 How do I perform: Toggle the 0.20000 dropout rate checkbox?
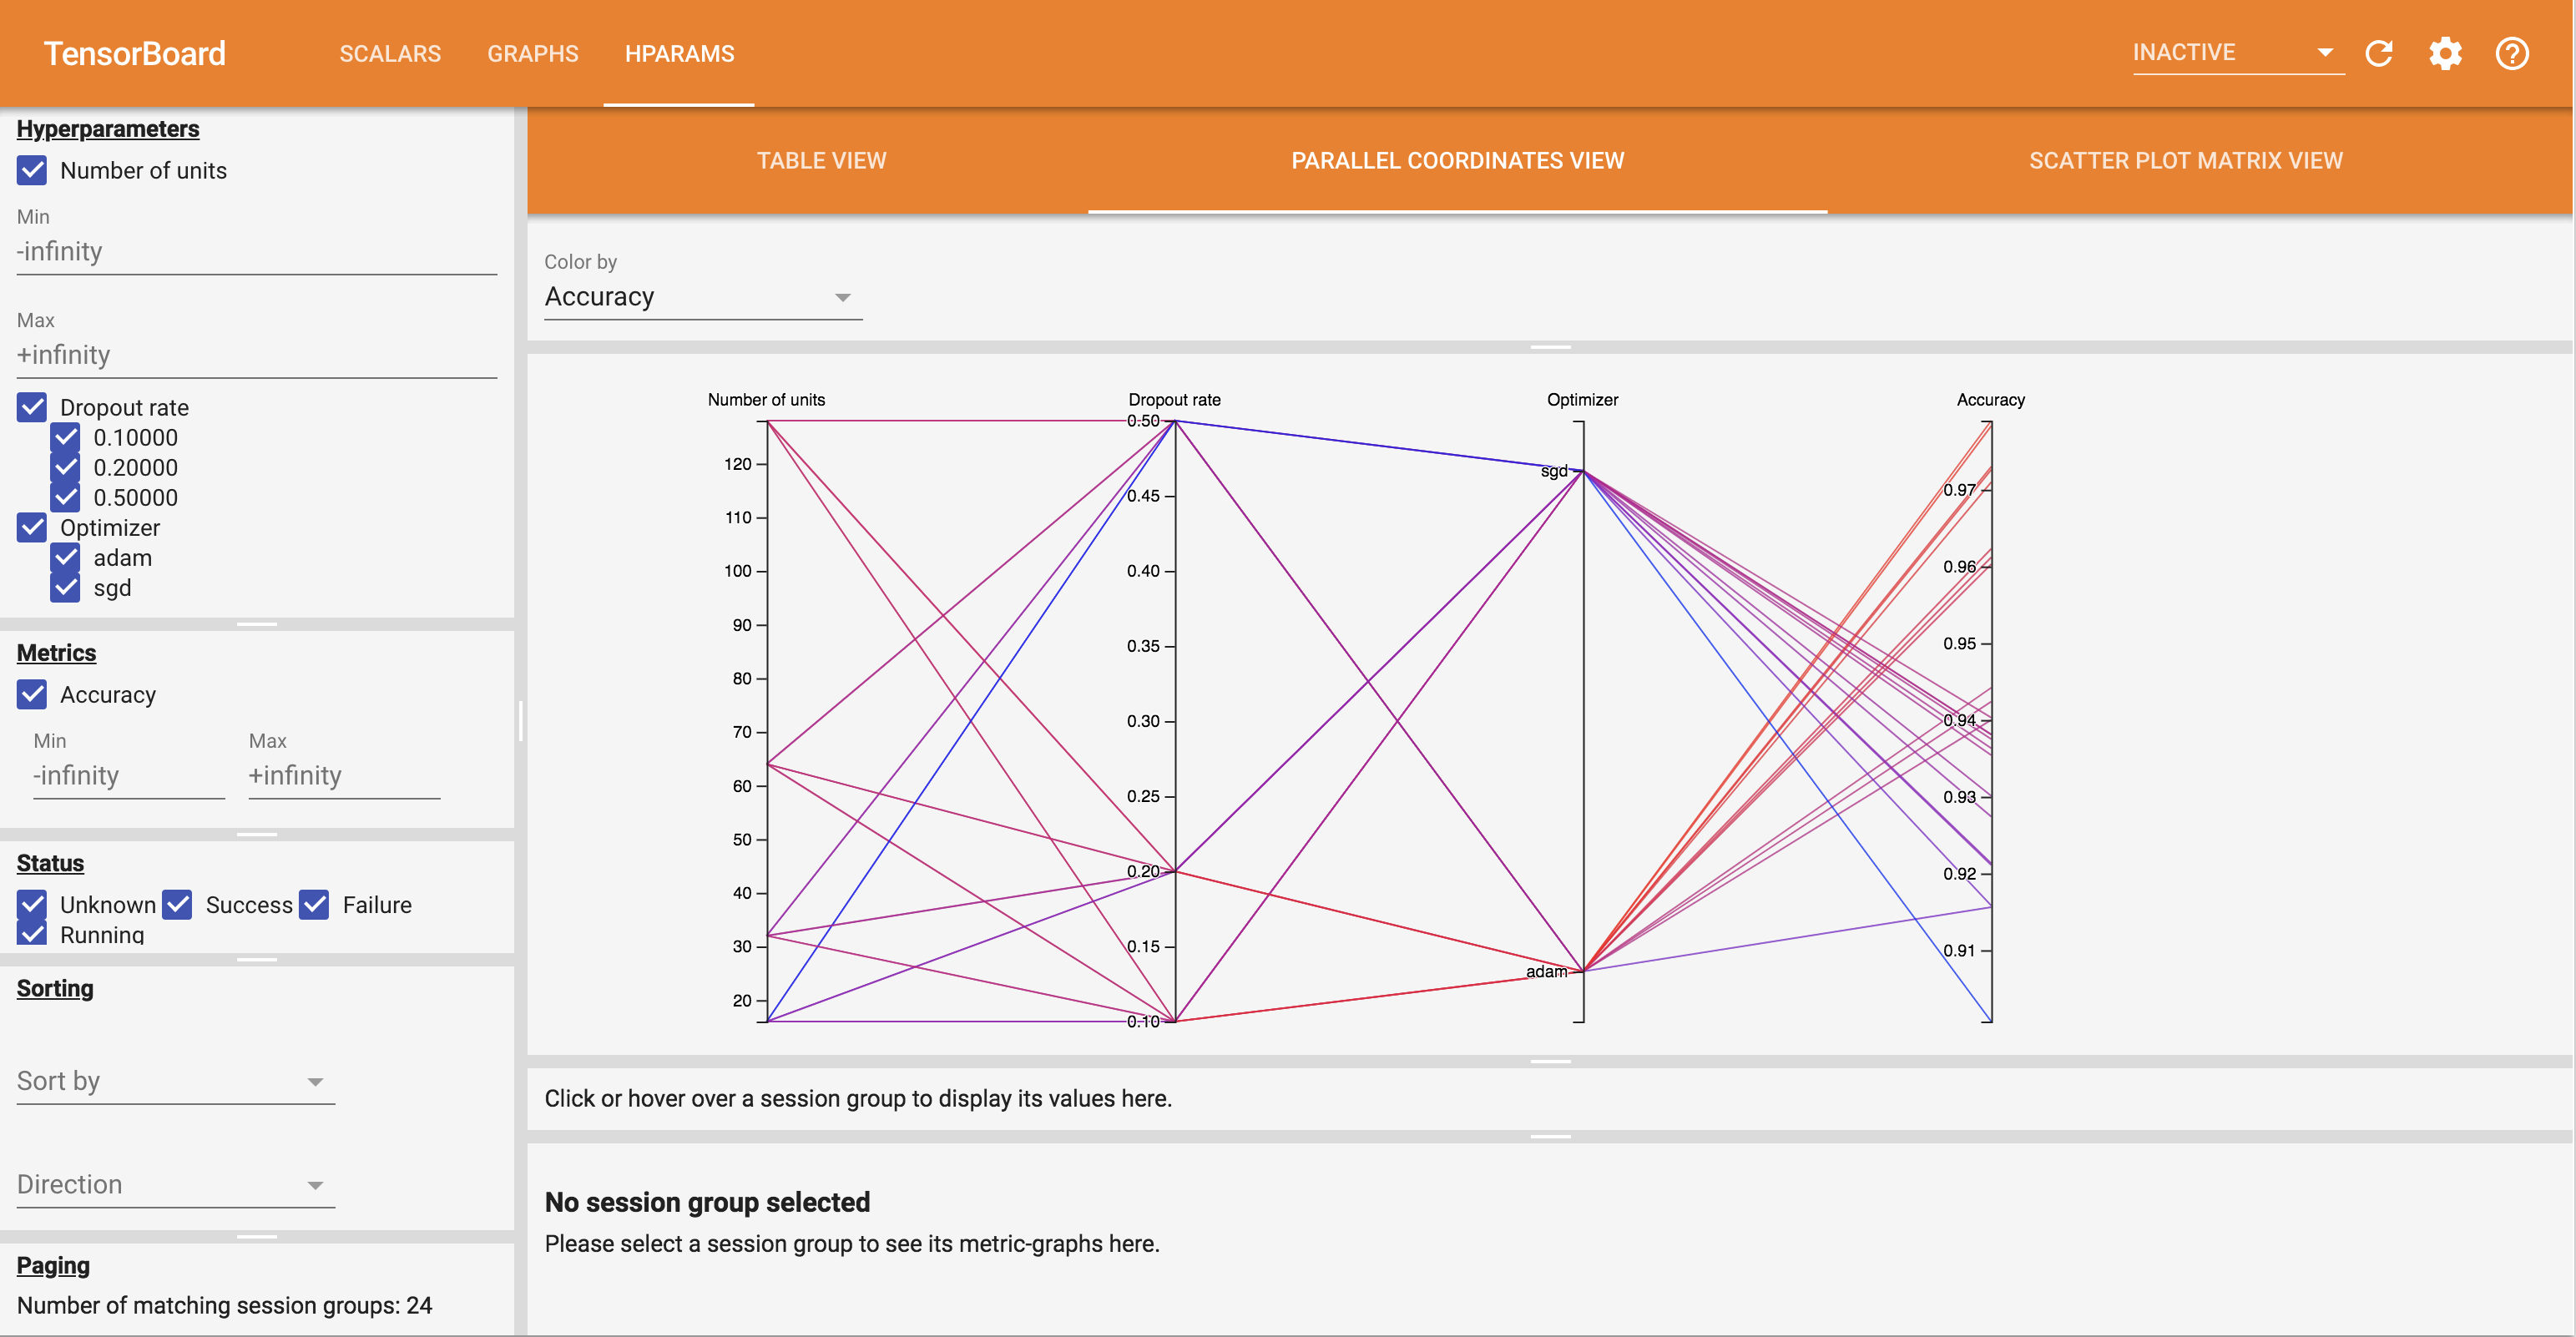pyautogui.click(x=66, y=467)
